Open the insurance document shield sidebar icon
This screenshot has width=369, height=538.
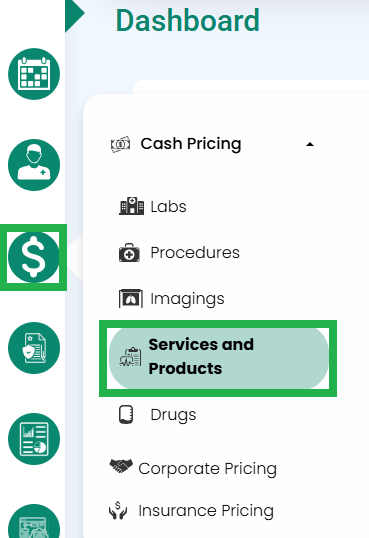click(x=34, y=348)
